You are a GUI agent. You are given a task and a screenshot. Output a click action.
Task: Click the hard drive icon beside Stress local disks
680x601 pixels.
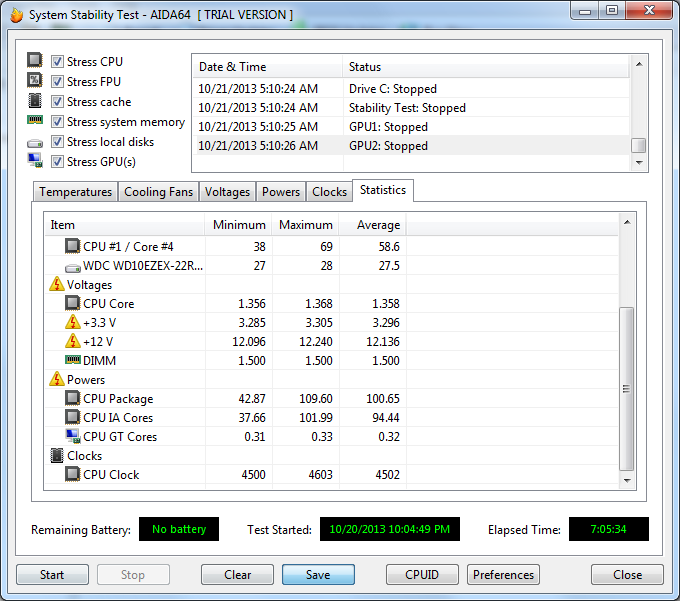coord(35,143)
